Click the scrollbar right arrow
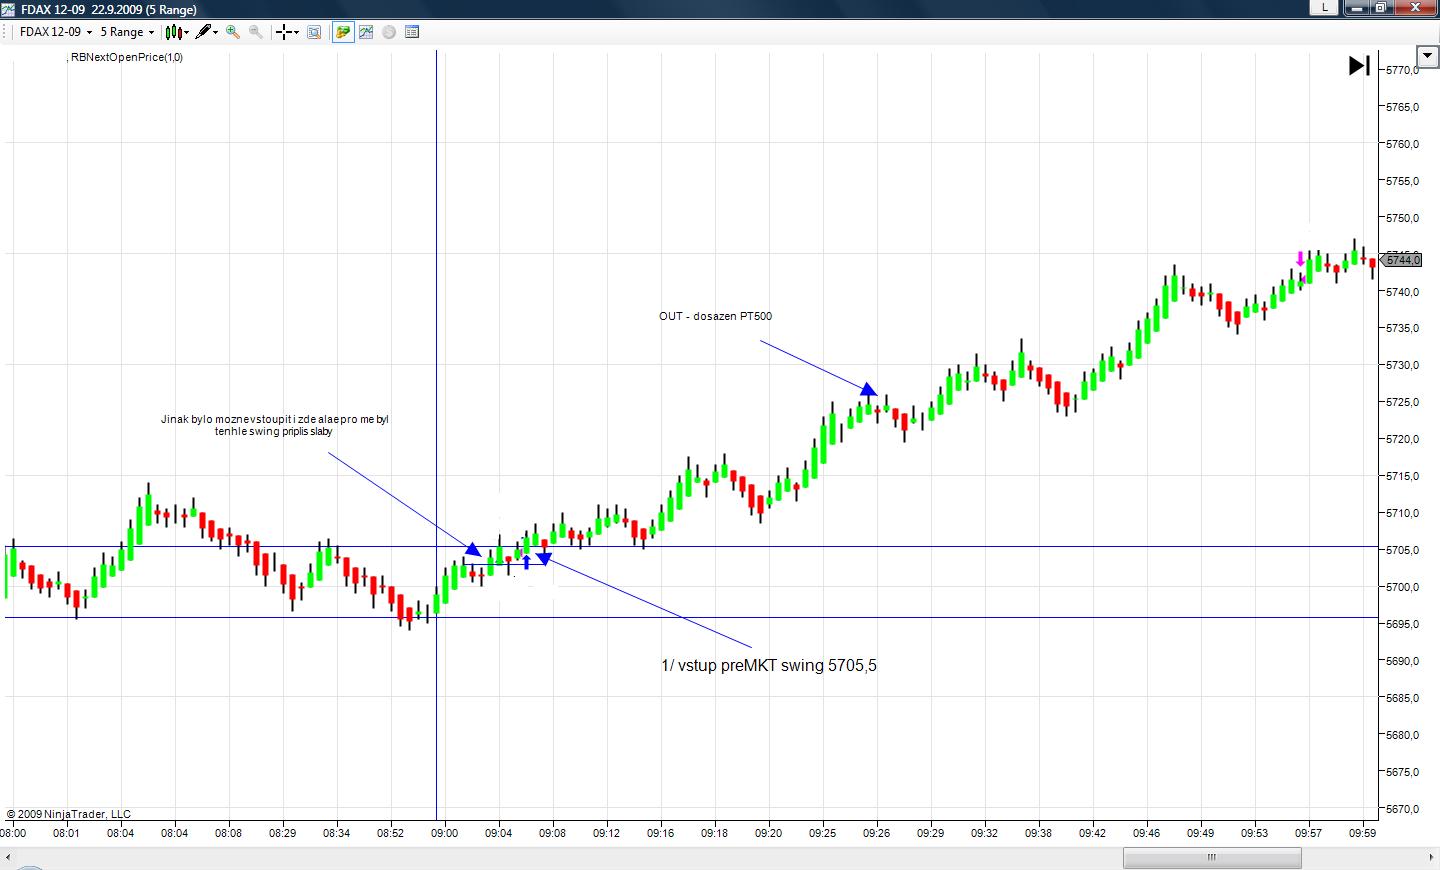1440x870 pixels. click(1430, 858)
